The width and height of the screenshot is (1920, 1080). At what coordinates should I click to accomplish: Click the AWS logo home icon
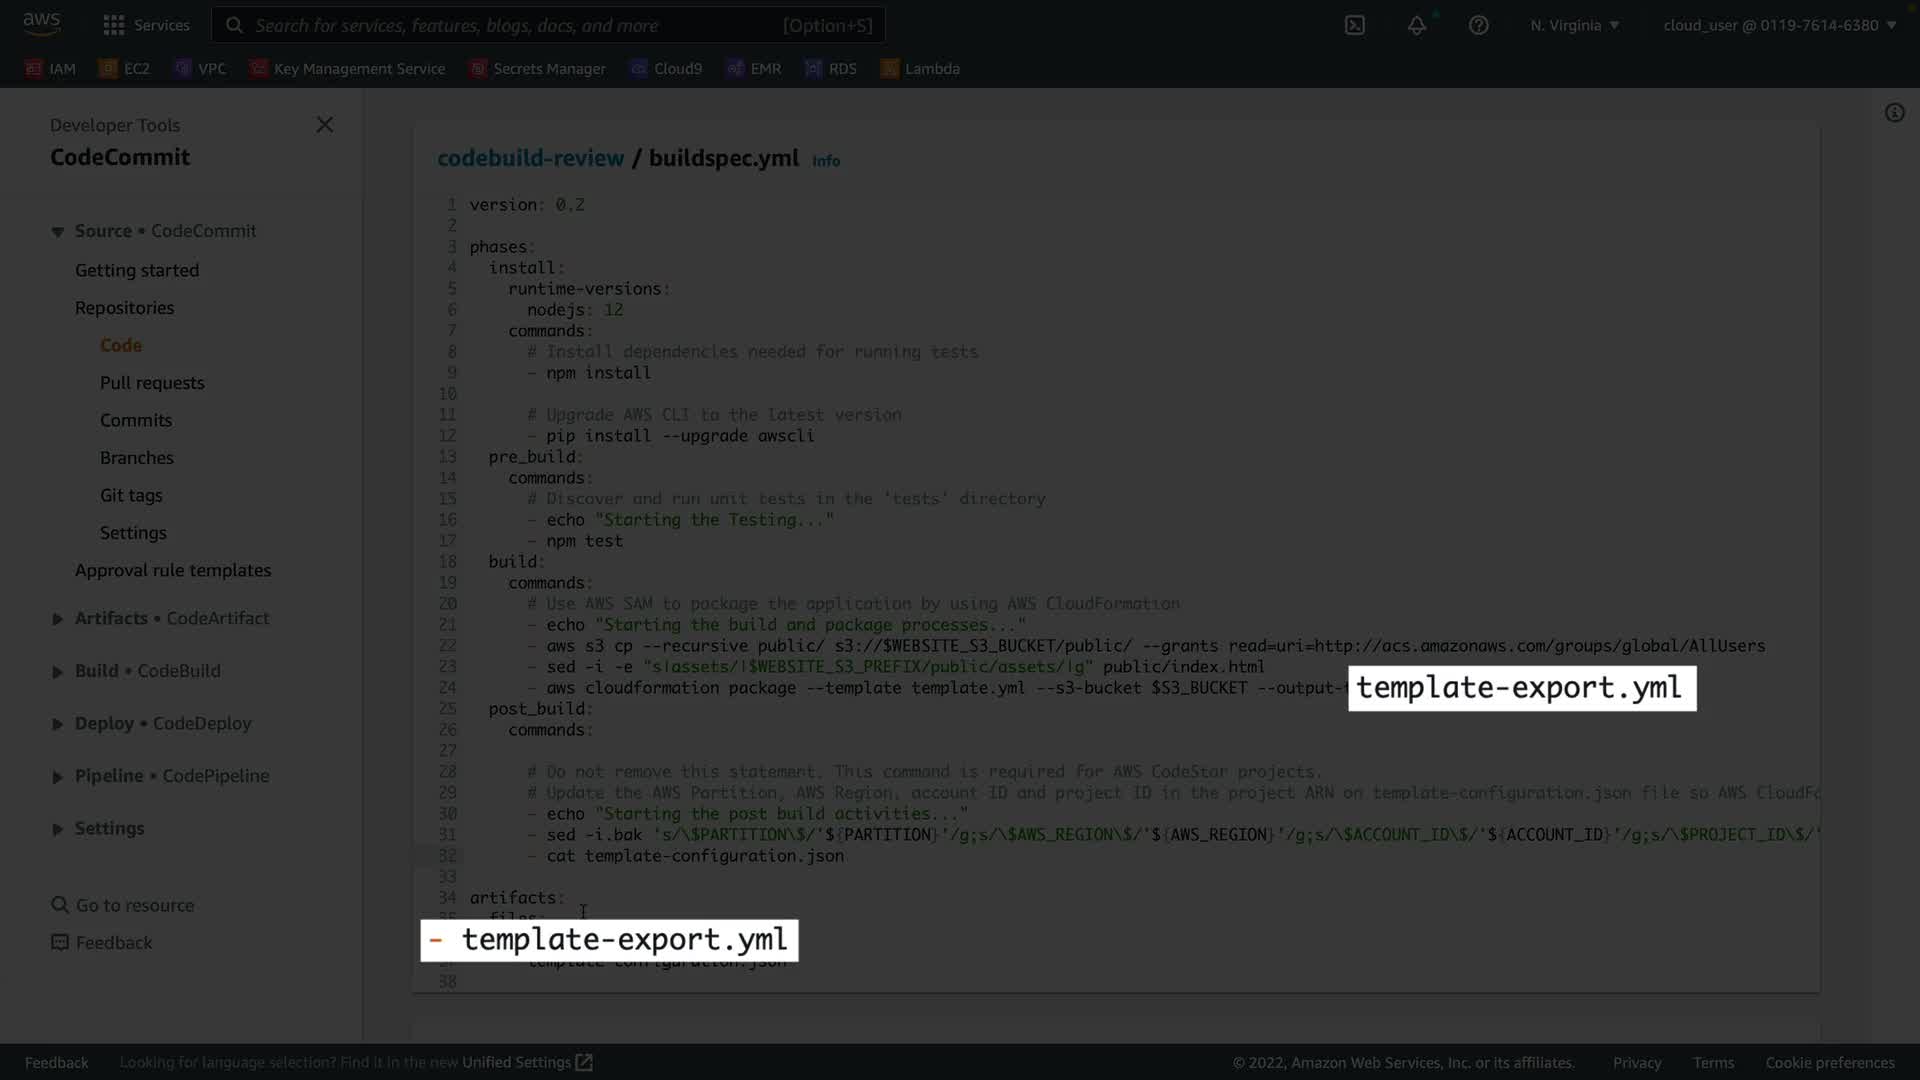[42, 23]
